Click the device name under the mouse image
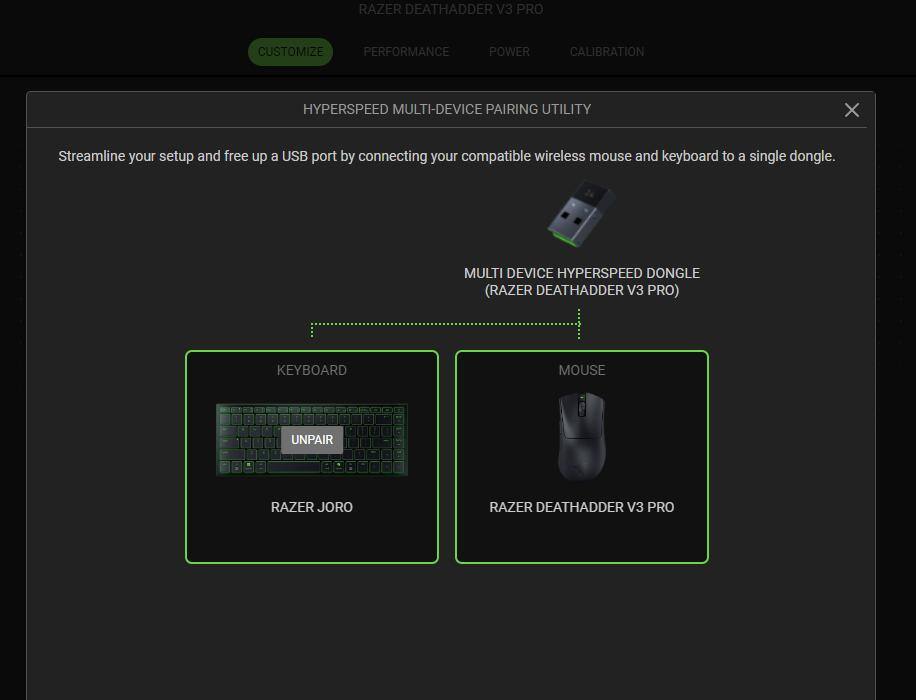The image size is (916, 700). (581, 507)
